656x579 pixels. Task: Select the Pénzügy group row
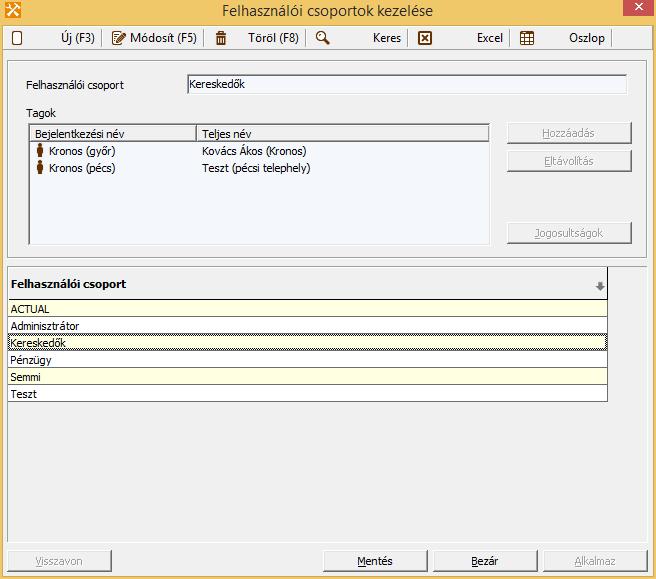click(x=308, y=360)
